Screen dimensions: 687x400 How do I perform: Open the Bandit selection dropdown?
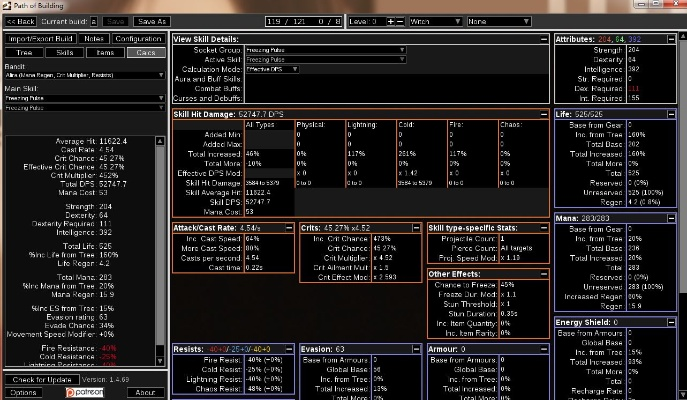(x=83, y=75)
